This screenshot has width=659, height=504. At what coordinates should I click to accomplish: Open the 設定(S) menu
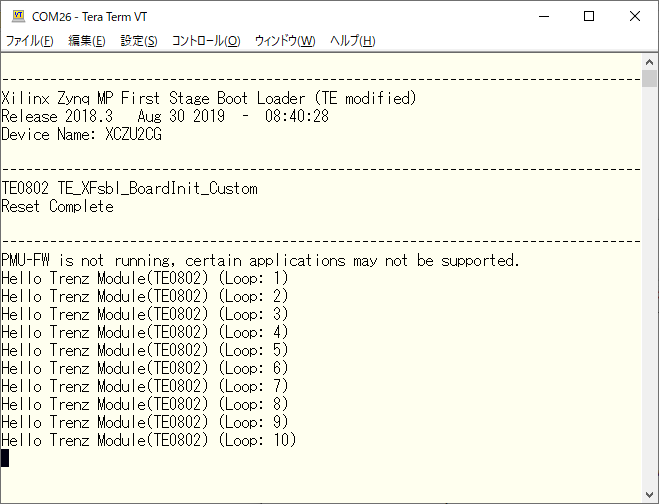click(x=139, y=41)
